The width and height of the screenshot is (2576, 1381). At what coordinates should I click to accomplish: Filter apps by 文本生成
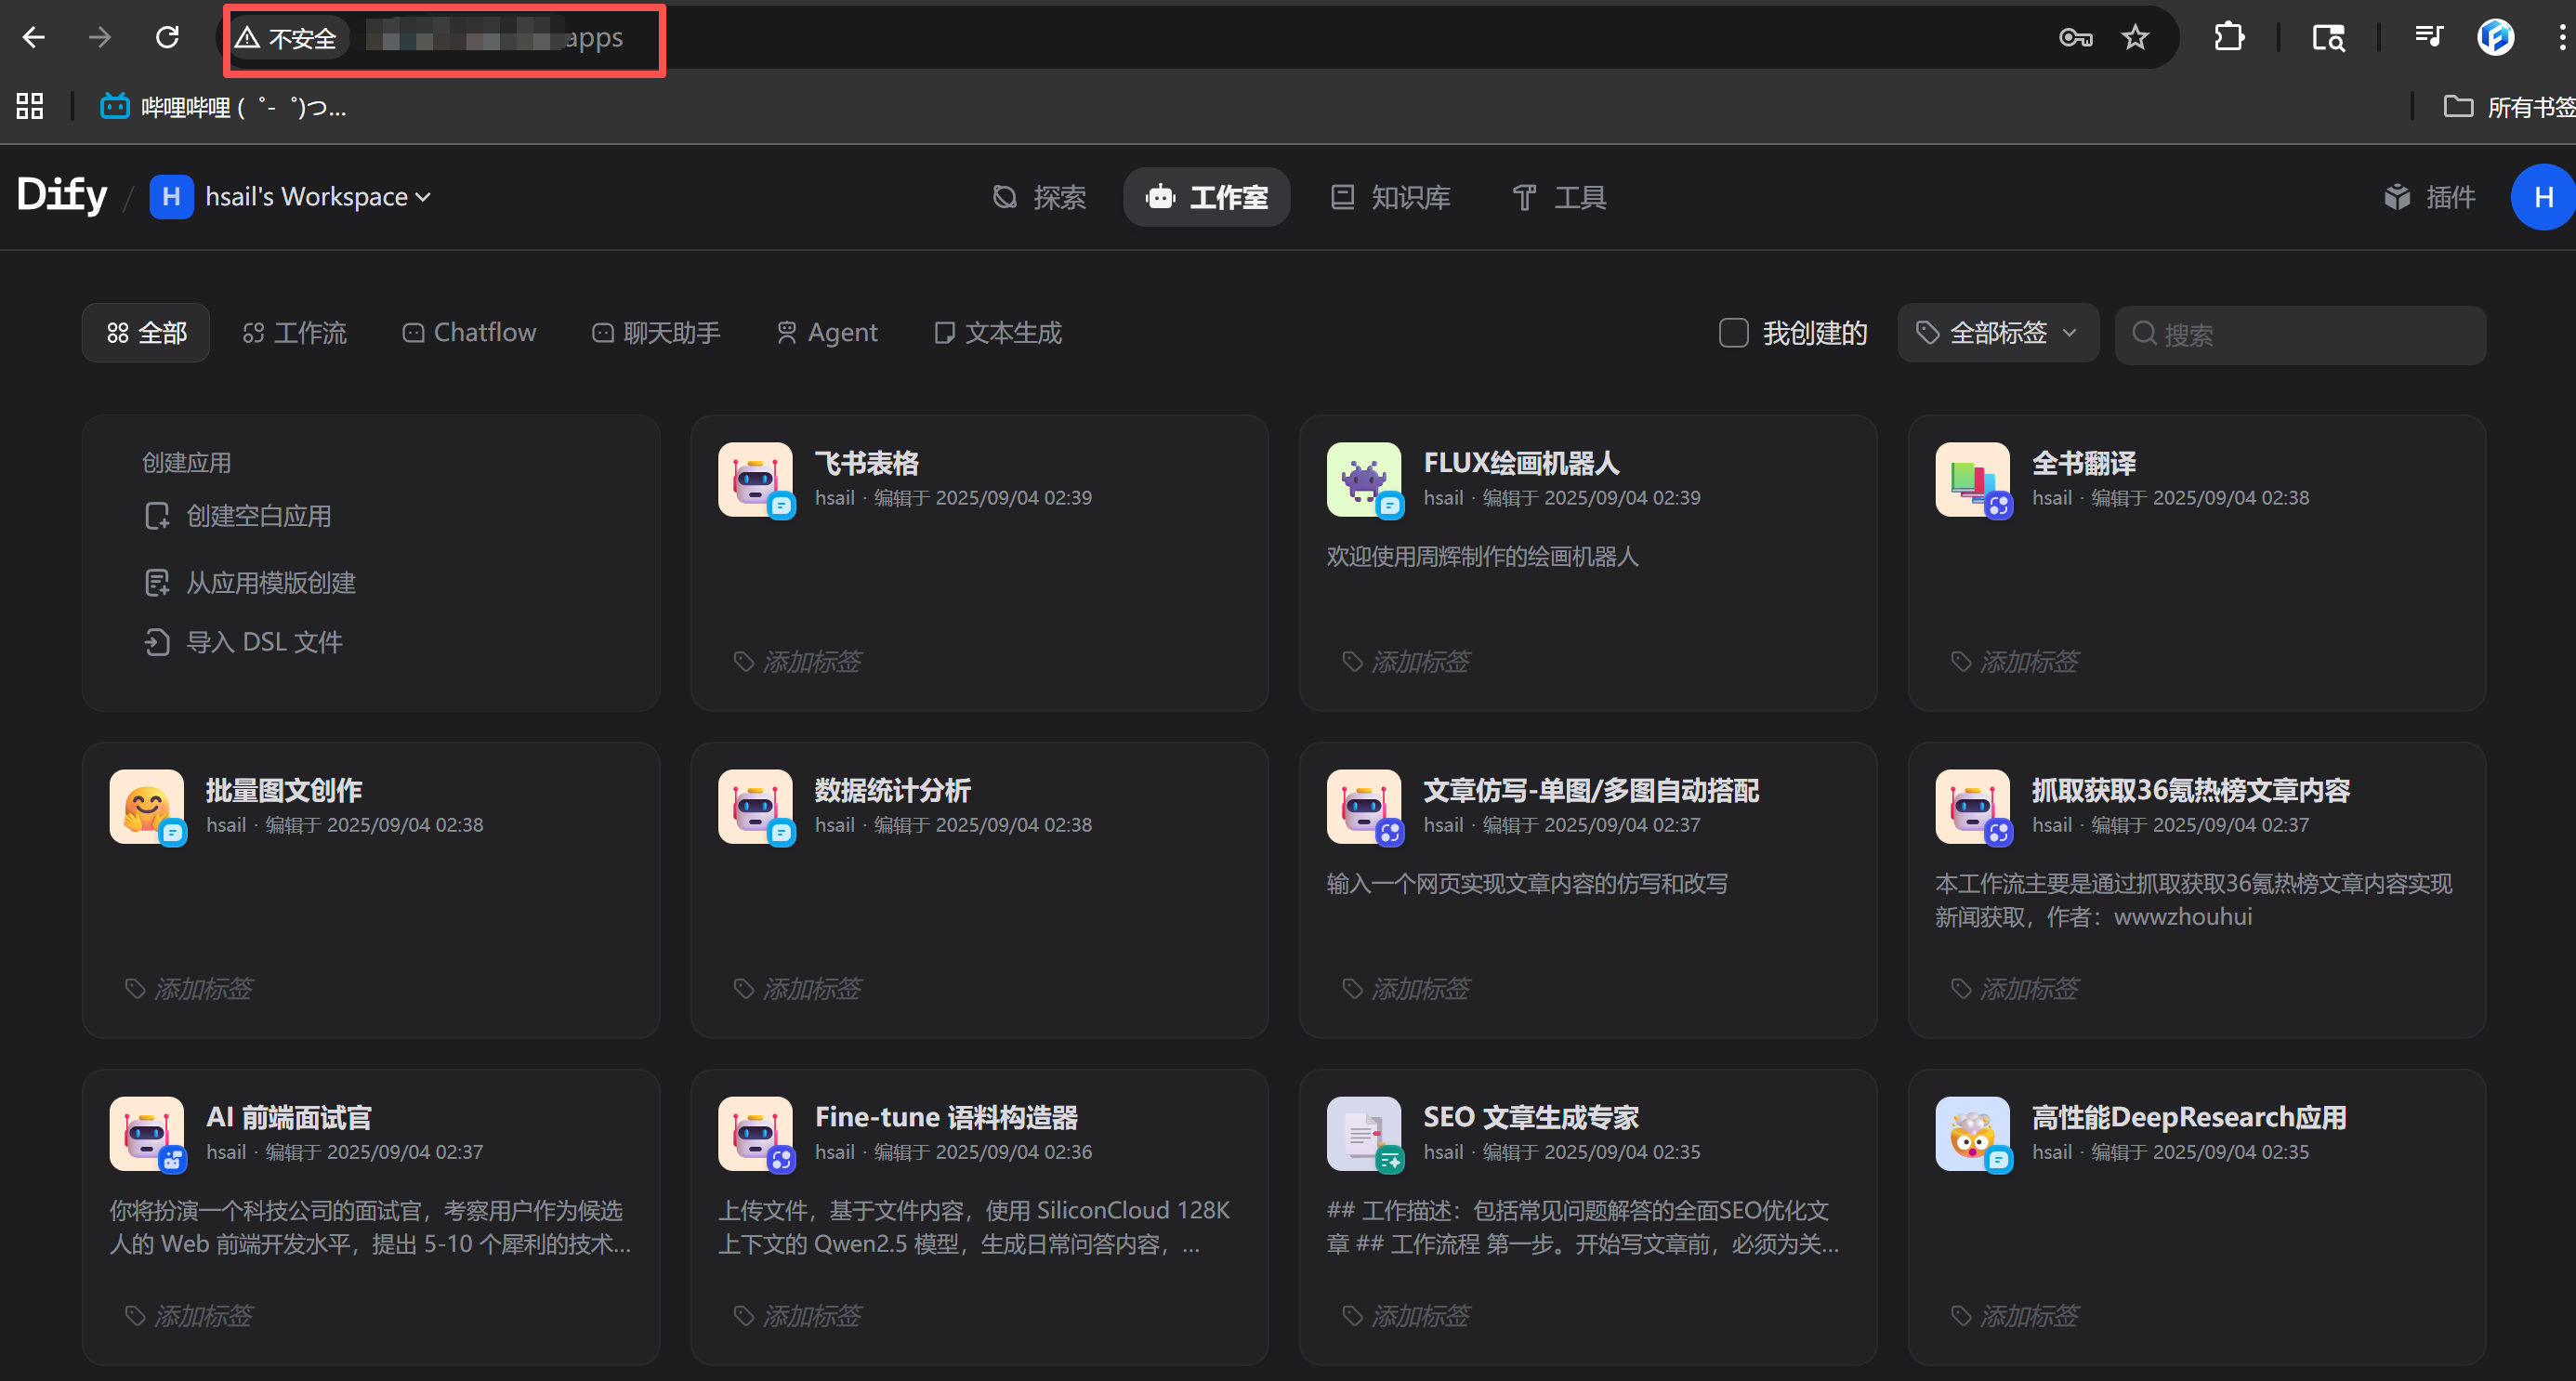pos(997,332)
